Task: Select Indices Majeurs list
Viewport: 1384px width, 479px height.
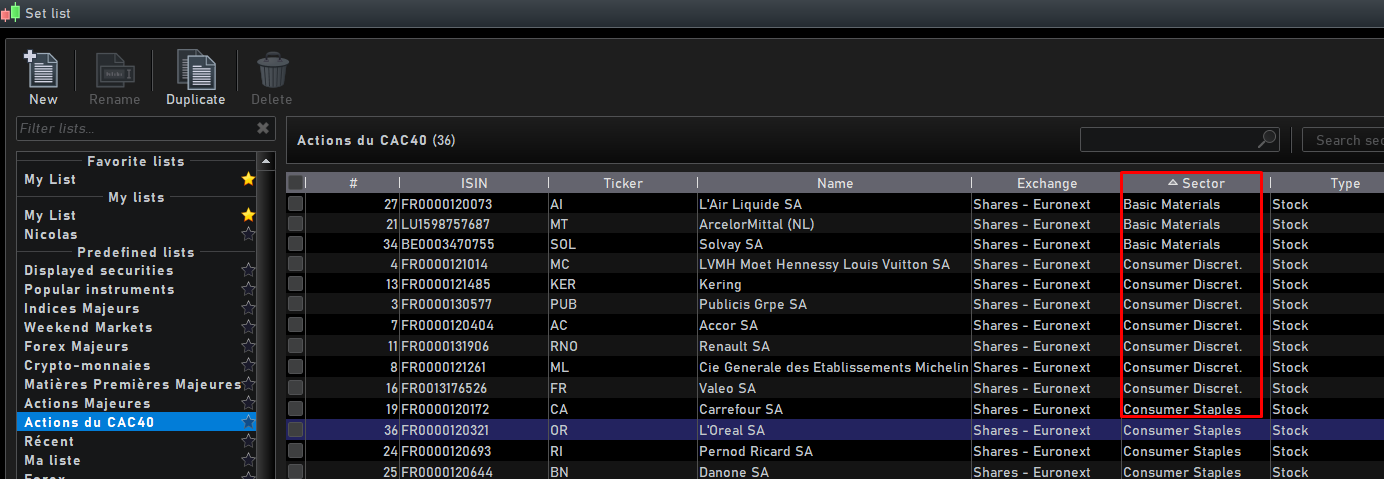Action: (x=82, y=309)
